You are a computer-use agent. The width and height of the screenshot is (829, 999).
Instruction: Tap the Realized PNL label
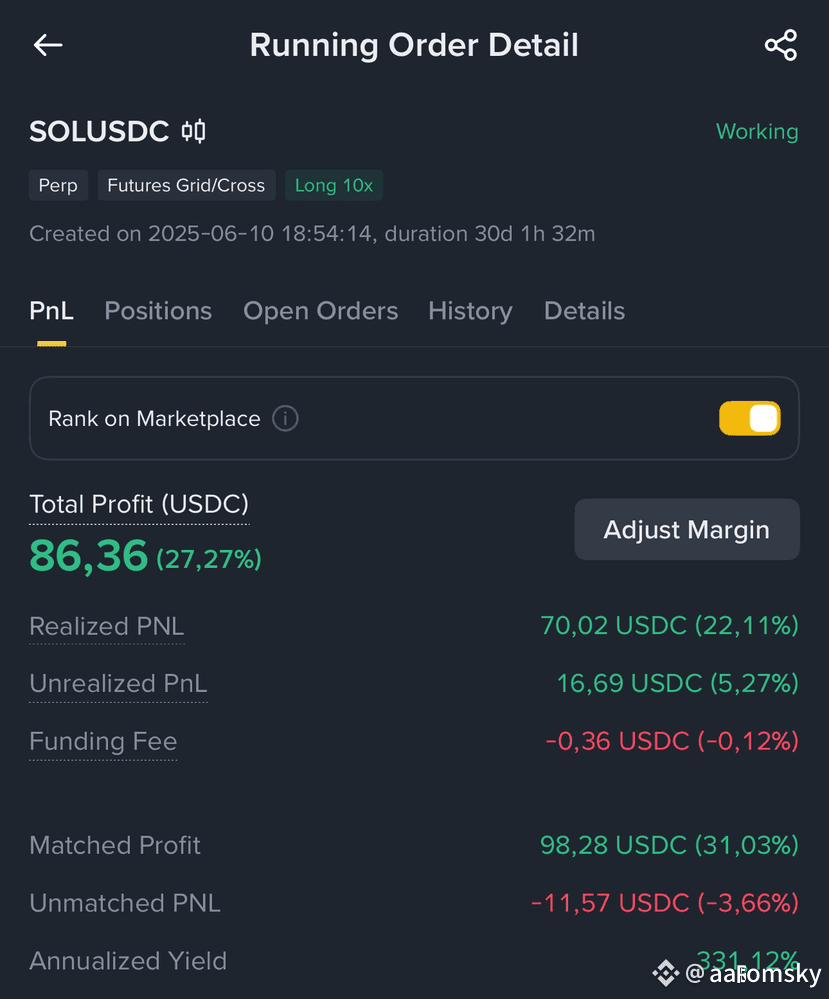click(x=106, y=626)
